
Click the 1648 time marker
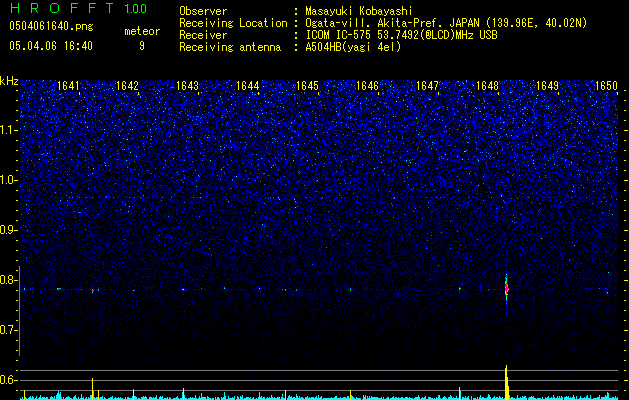pos(487,85)
